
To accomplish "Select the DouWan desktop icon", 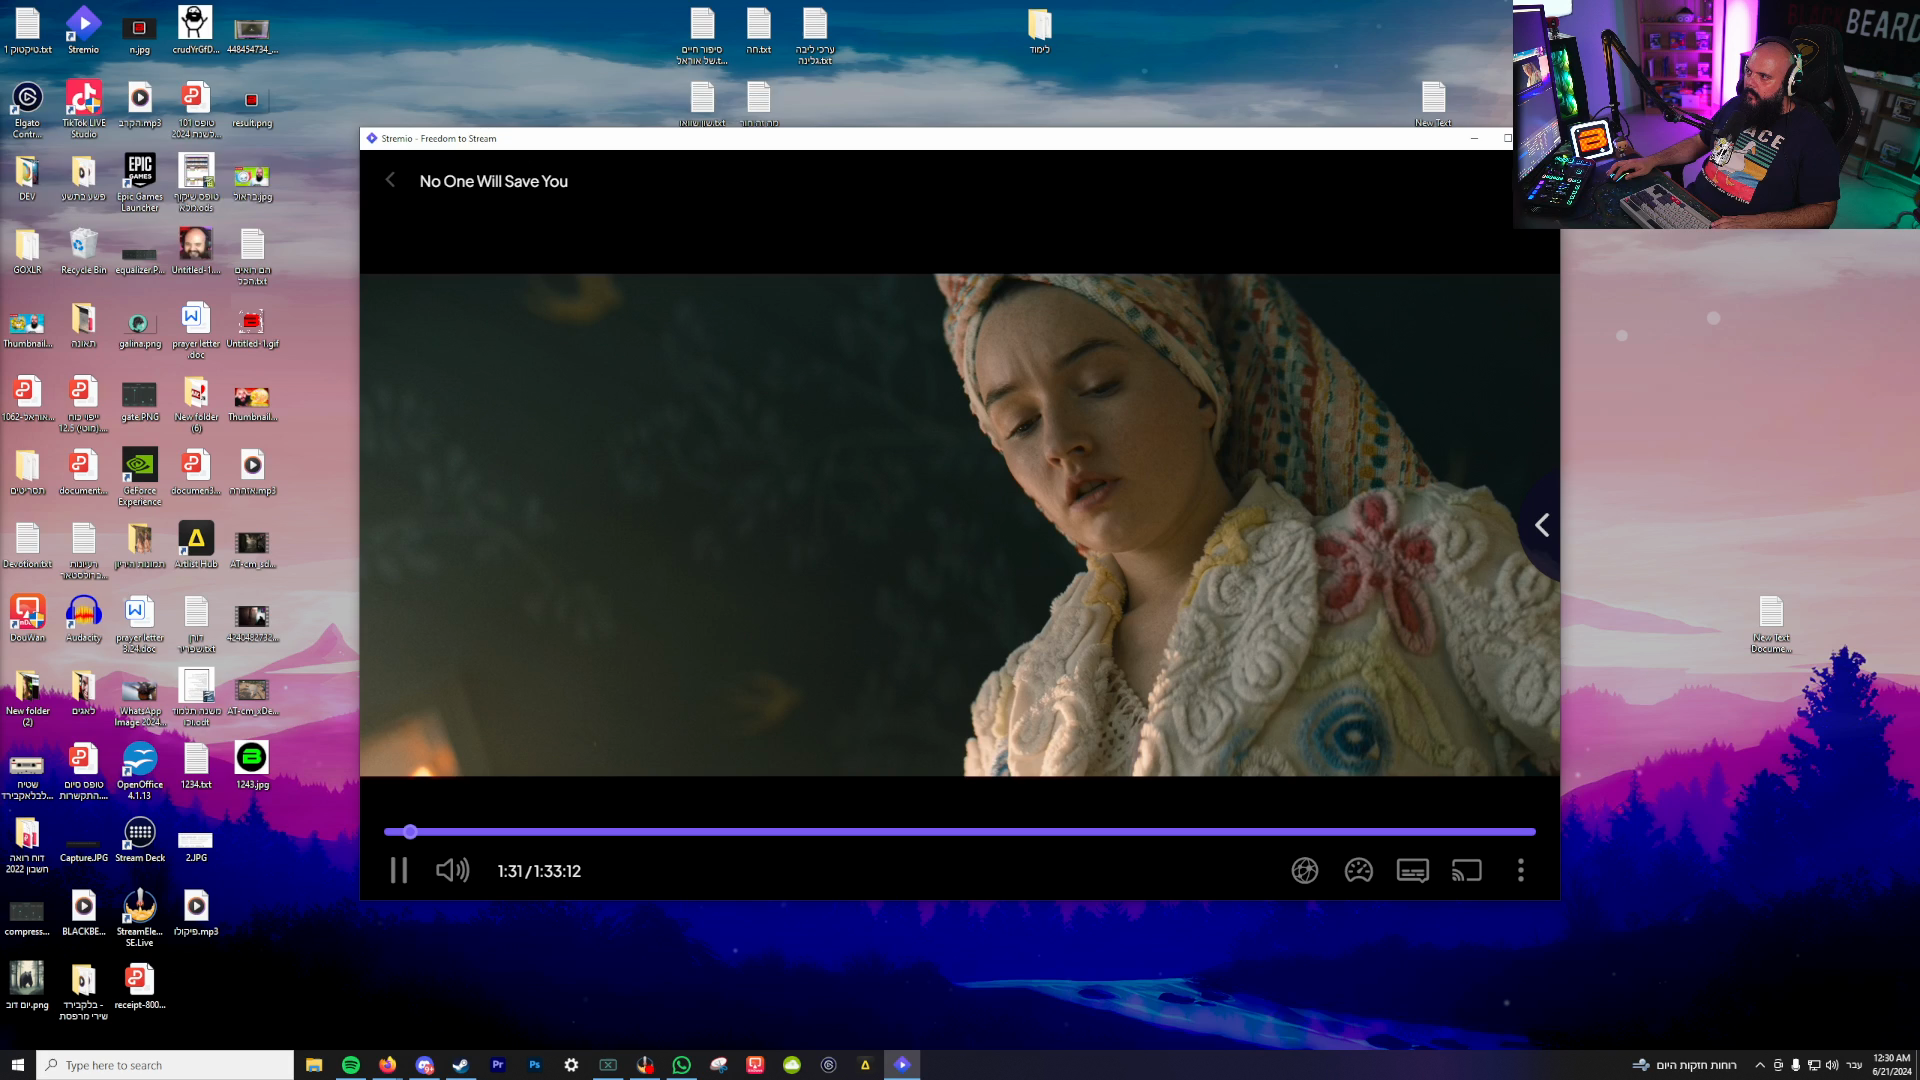I will click(x=27, y=619).
